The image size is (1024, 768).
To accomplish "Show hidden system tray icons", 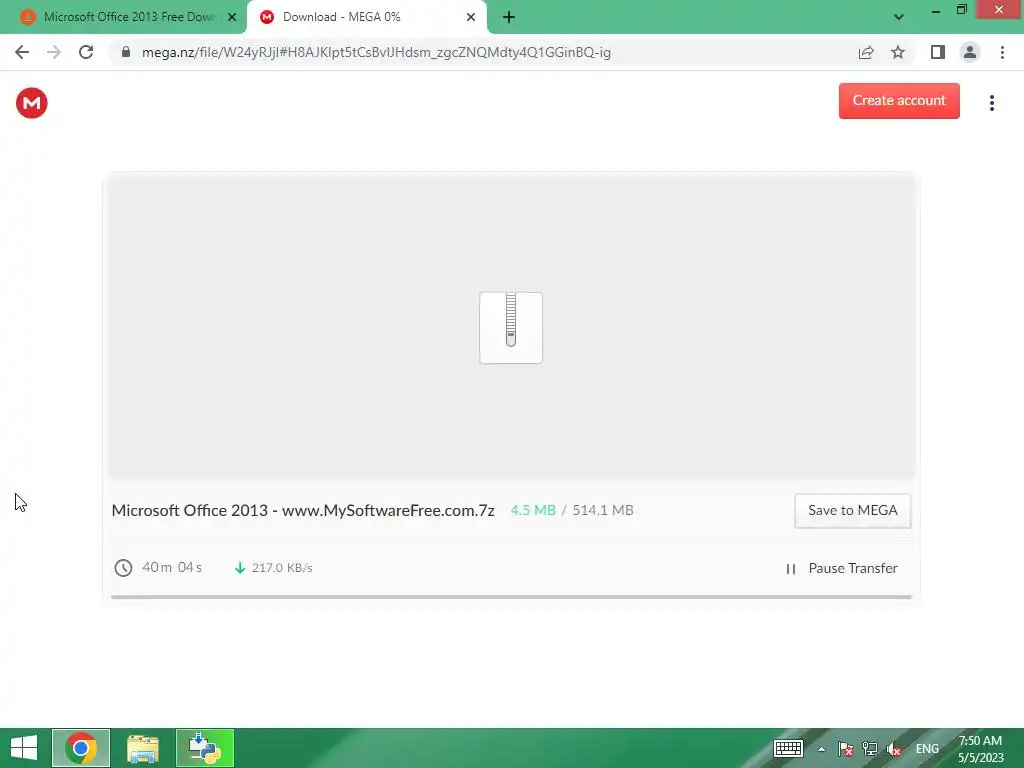I will (822, 749).
